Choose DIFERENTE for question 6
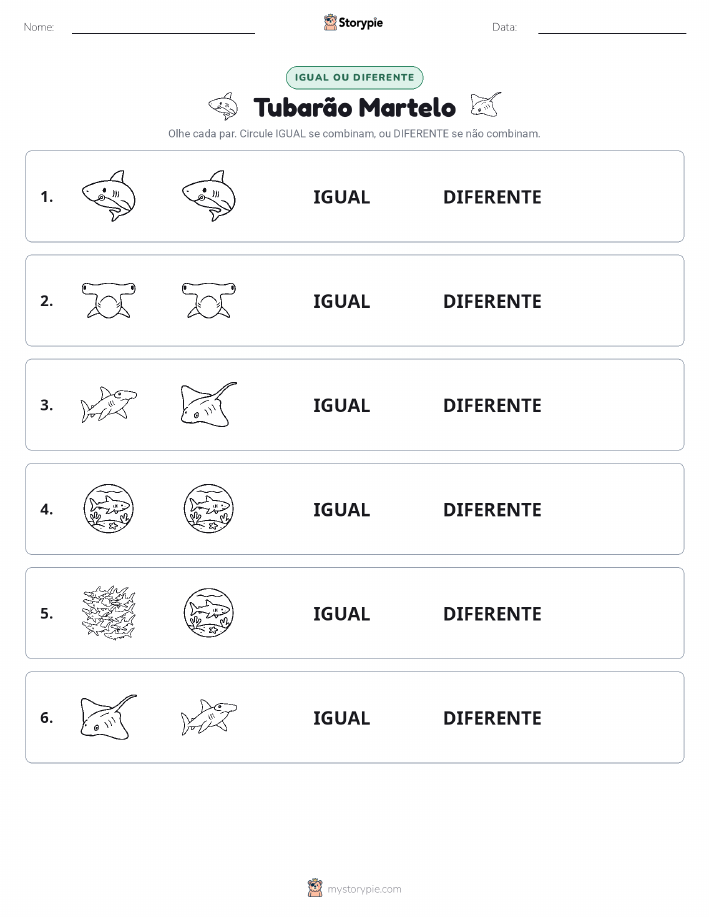709x917 pixels. pos(492,718)
